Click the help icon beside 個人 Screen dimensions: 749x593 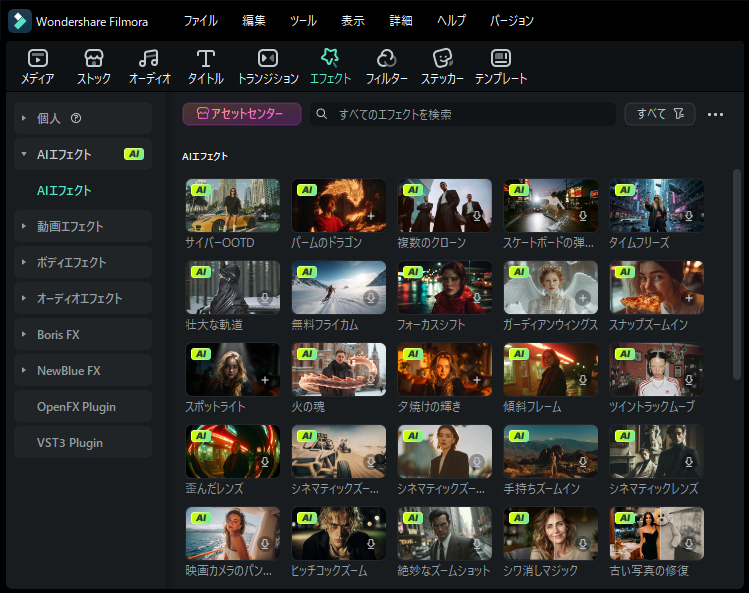[76, 118]
